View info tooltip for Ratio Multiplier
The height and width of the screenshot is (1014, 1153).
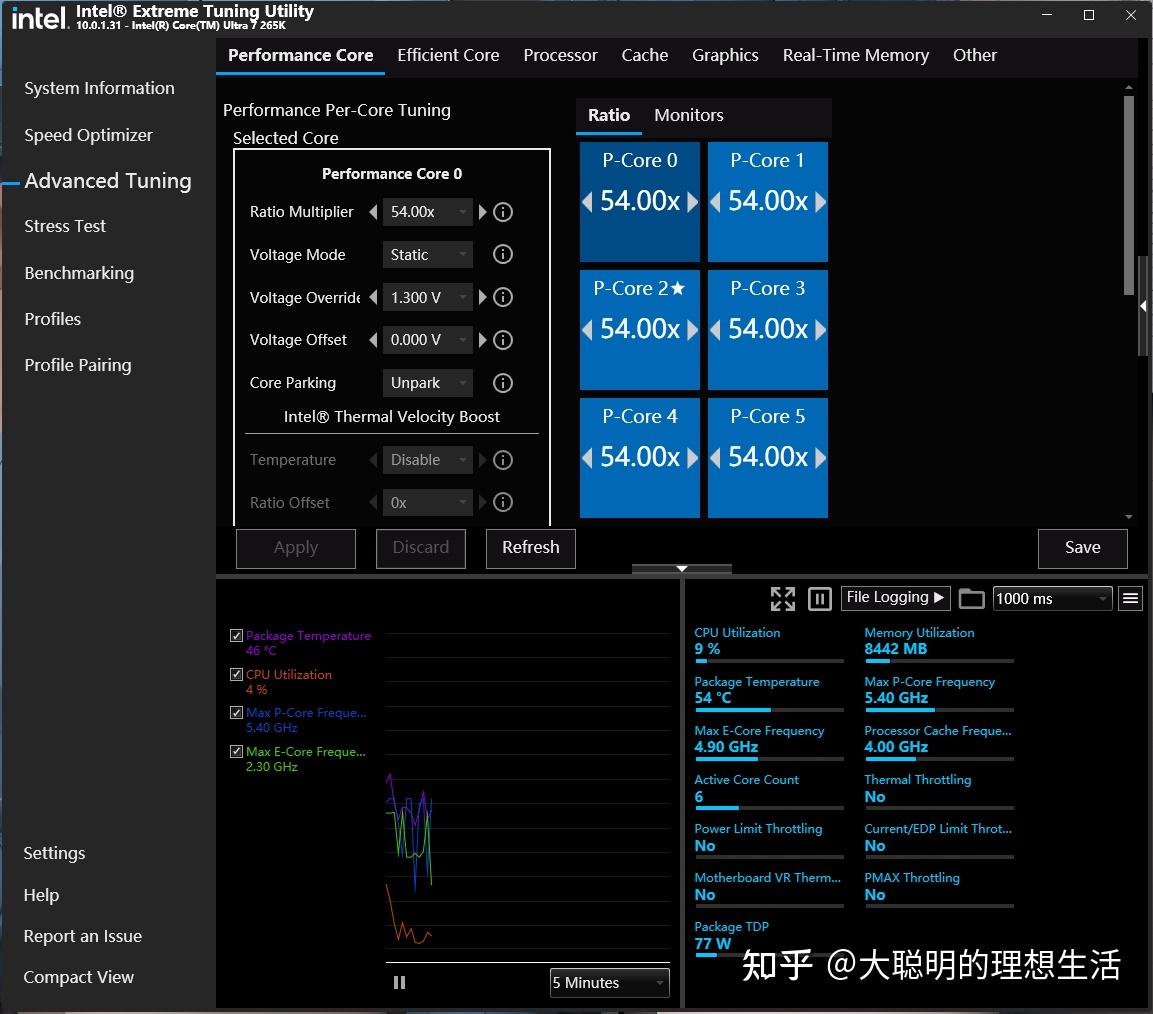tap(503, 212)
